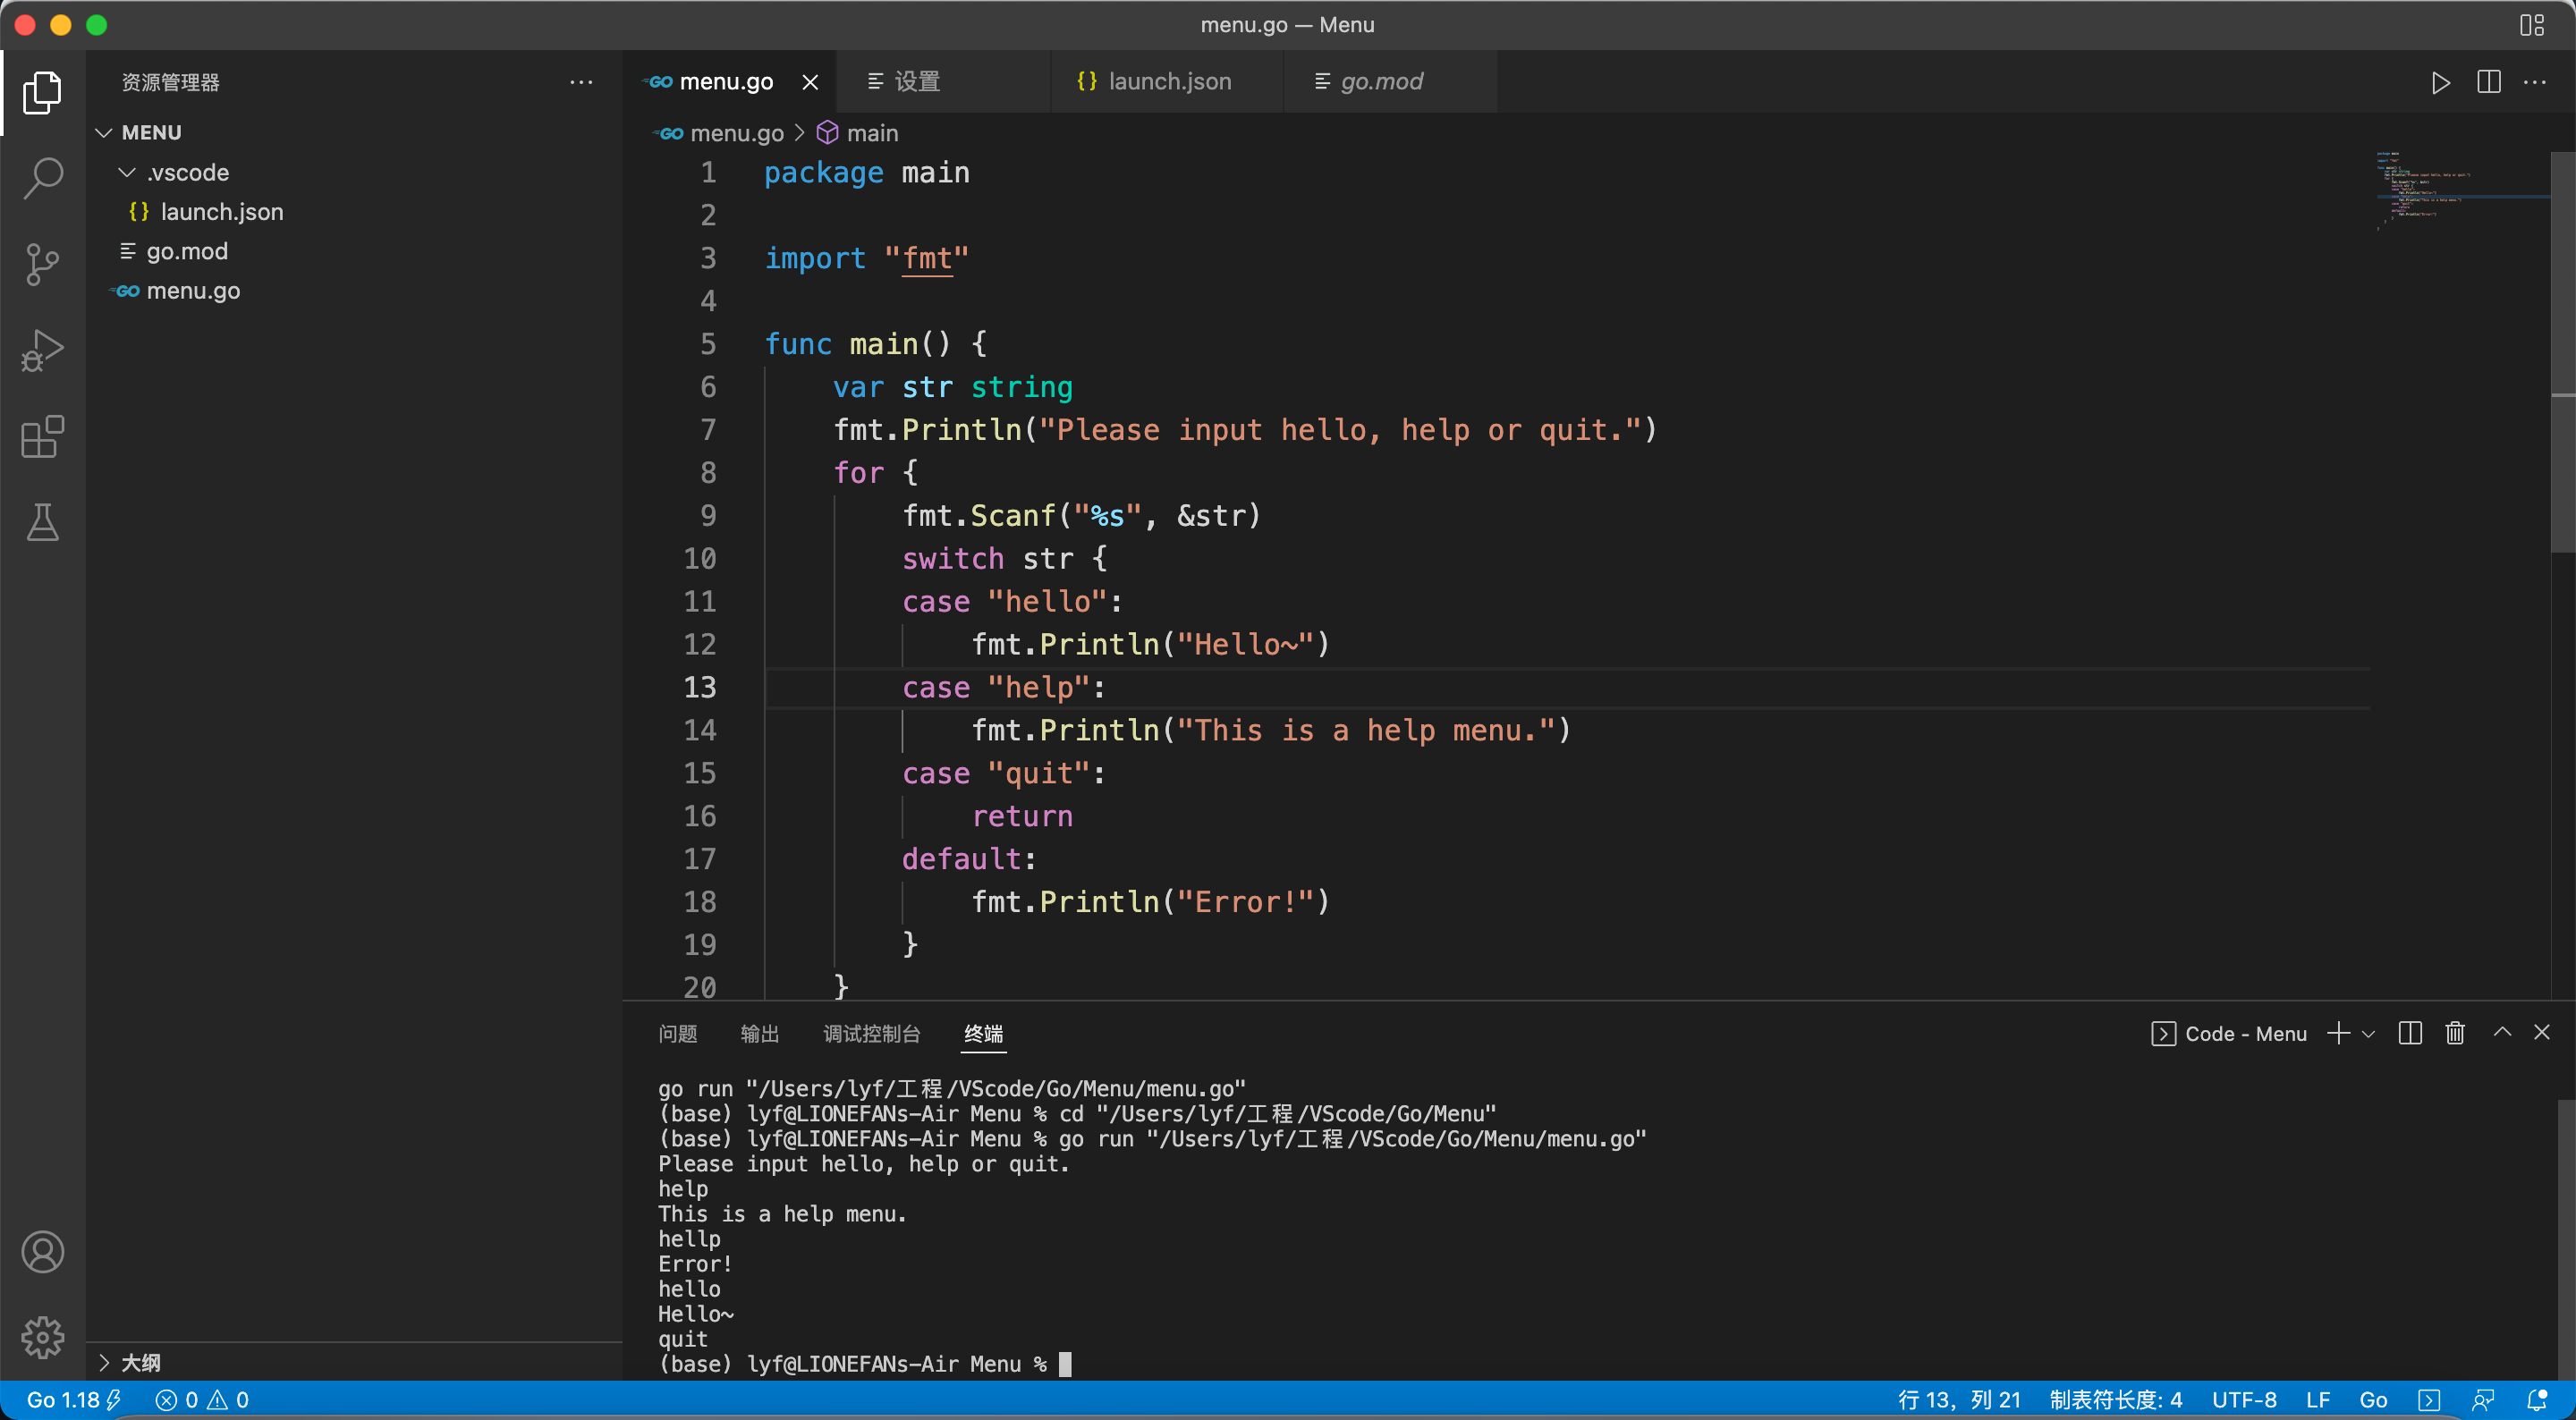Click the default keyword on line 17
This screenshot has width=2576, height=1420.
click(961, 859)
